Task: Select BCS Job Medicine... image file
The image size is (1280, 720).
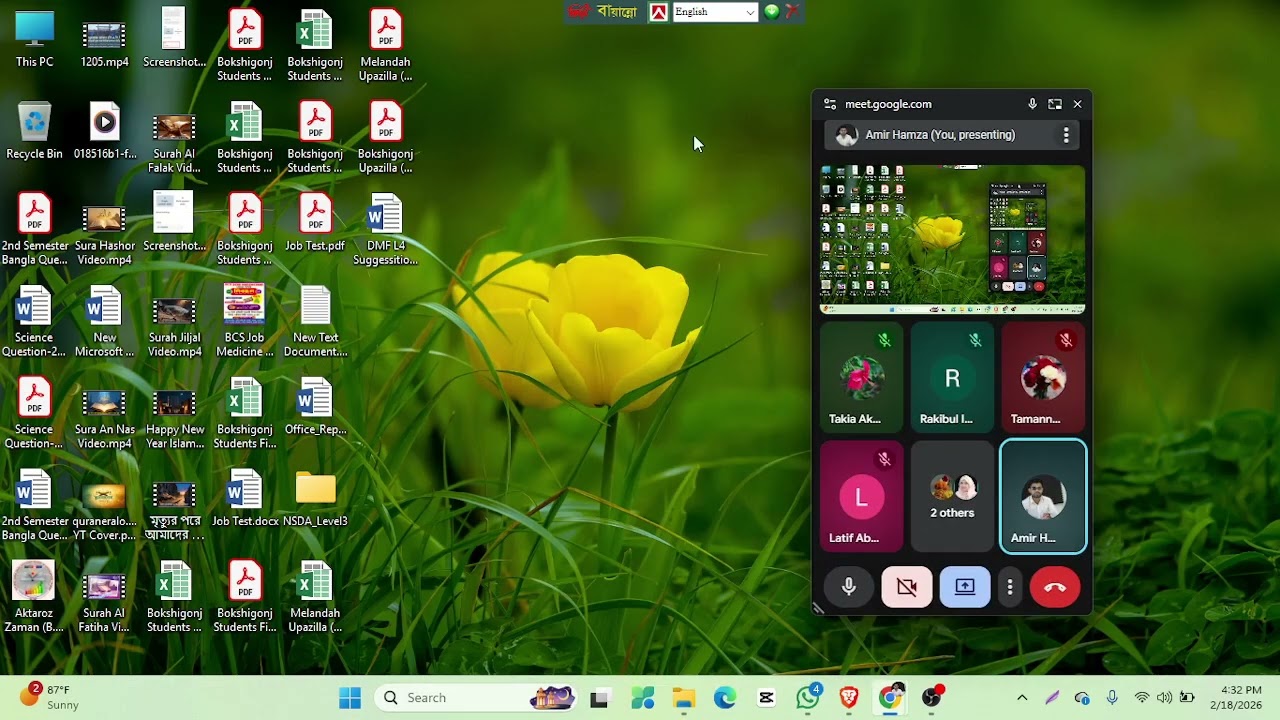Action: click(244, 322)
